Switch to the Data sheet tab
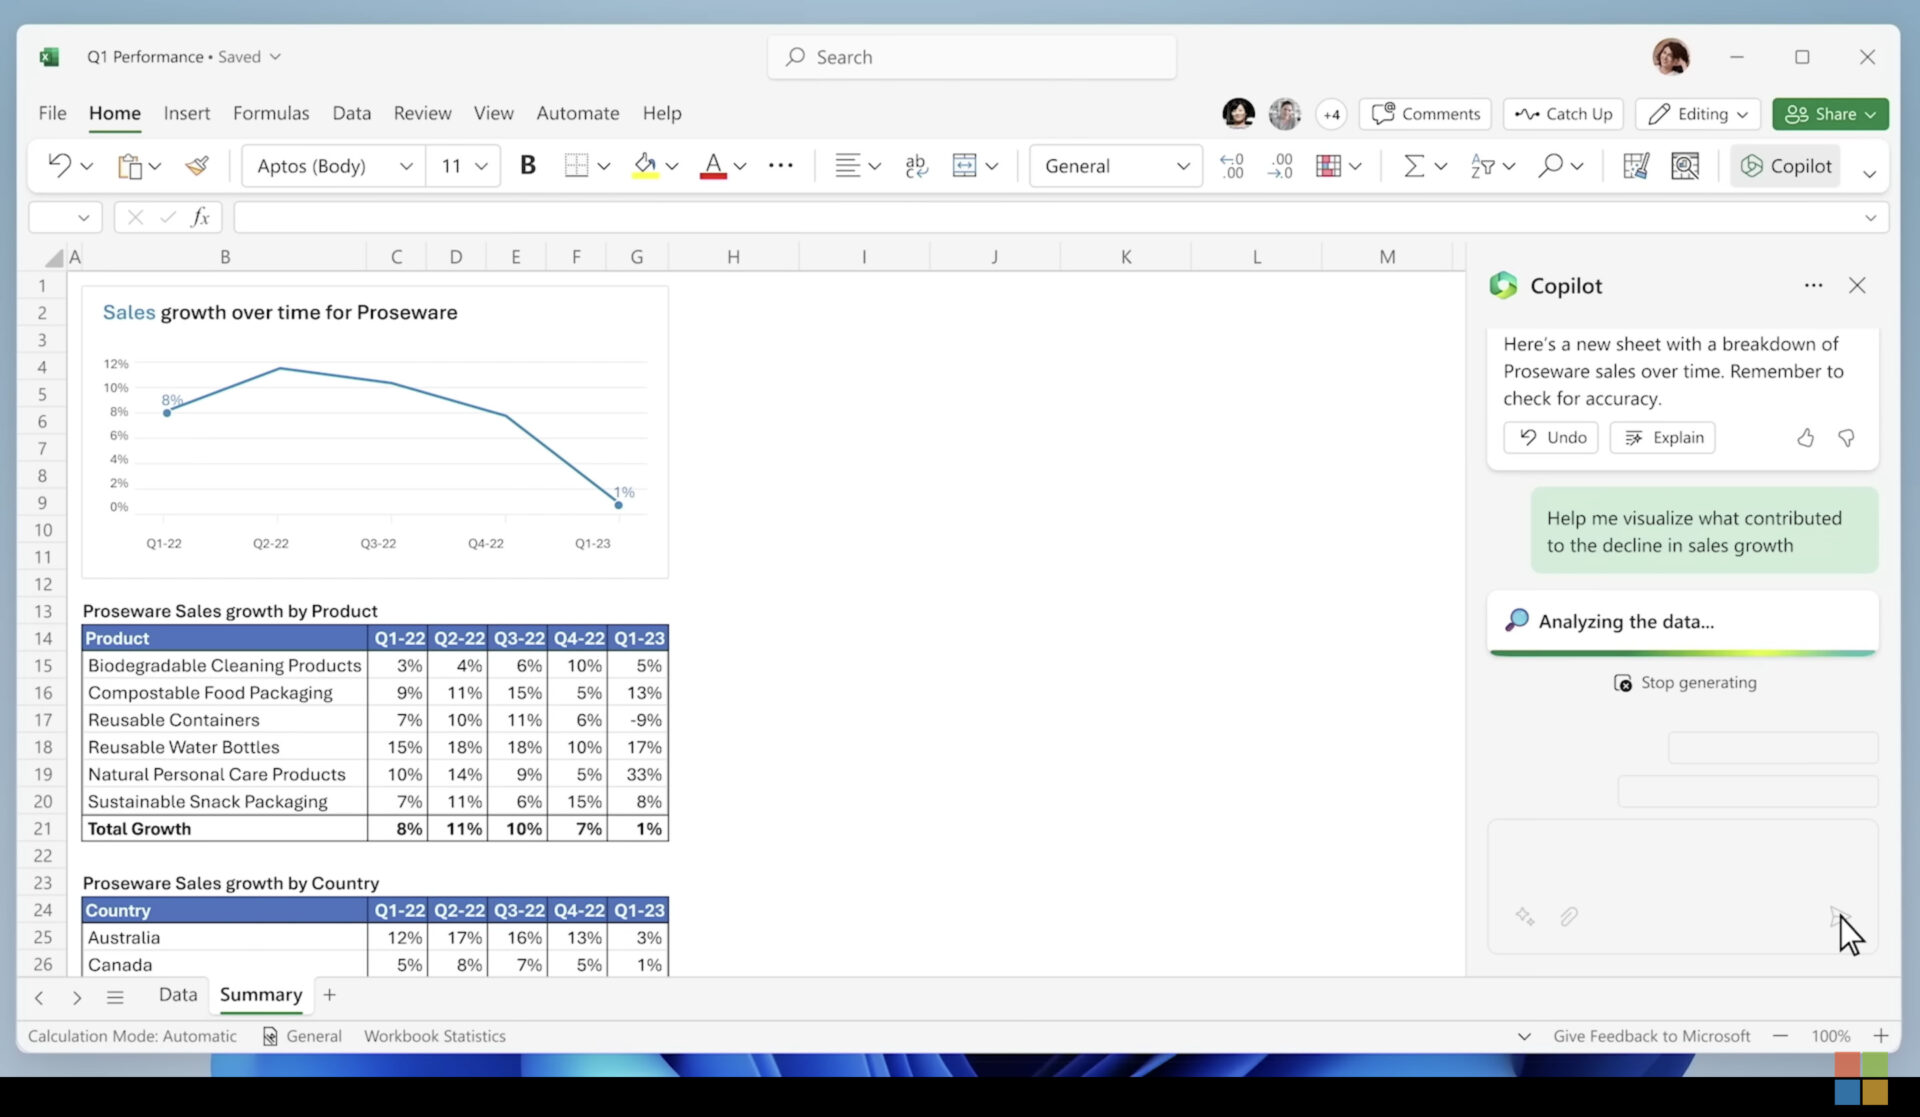Viewport: 1920px width, 1117px height. (x=178, y=995)
